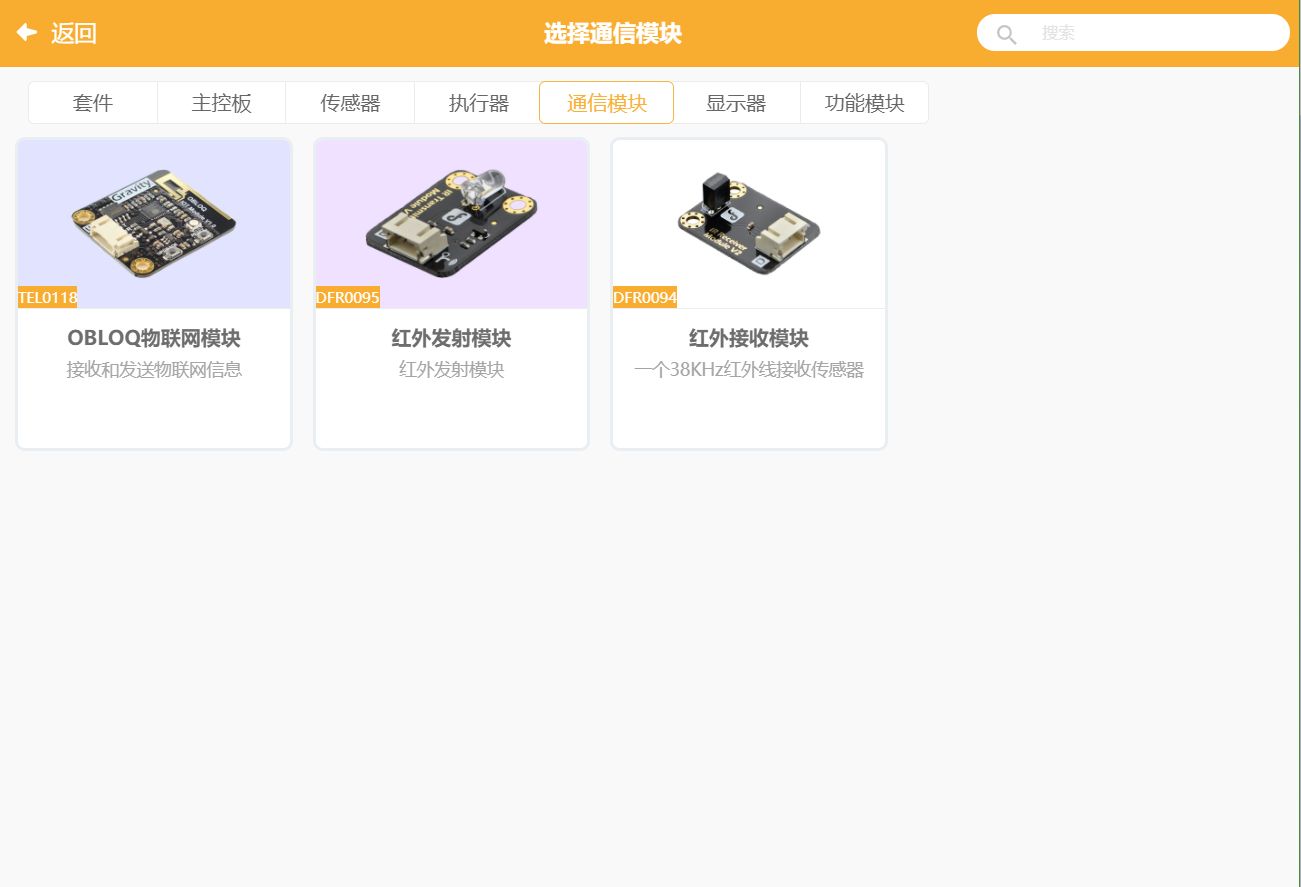Click the search magnifier icon
Image resolution: width=1301 pixels, height=887 pixels.
click(1006, 32)
